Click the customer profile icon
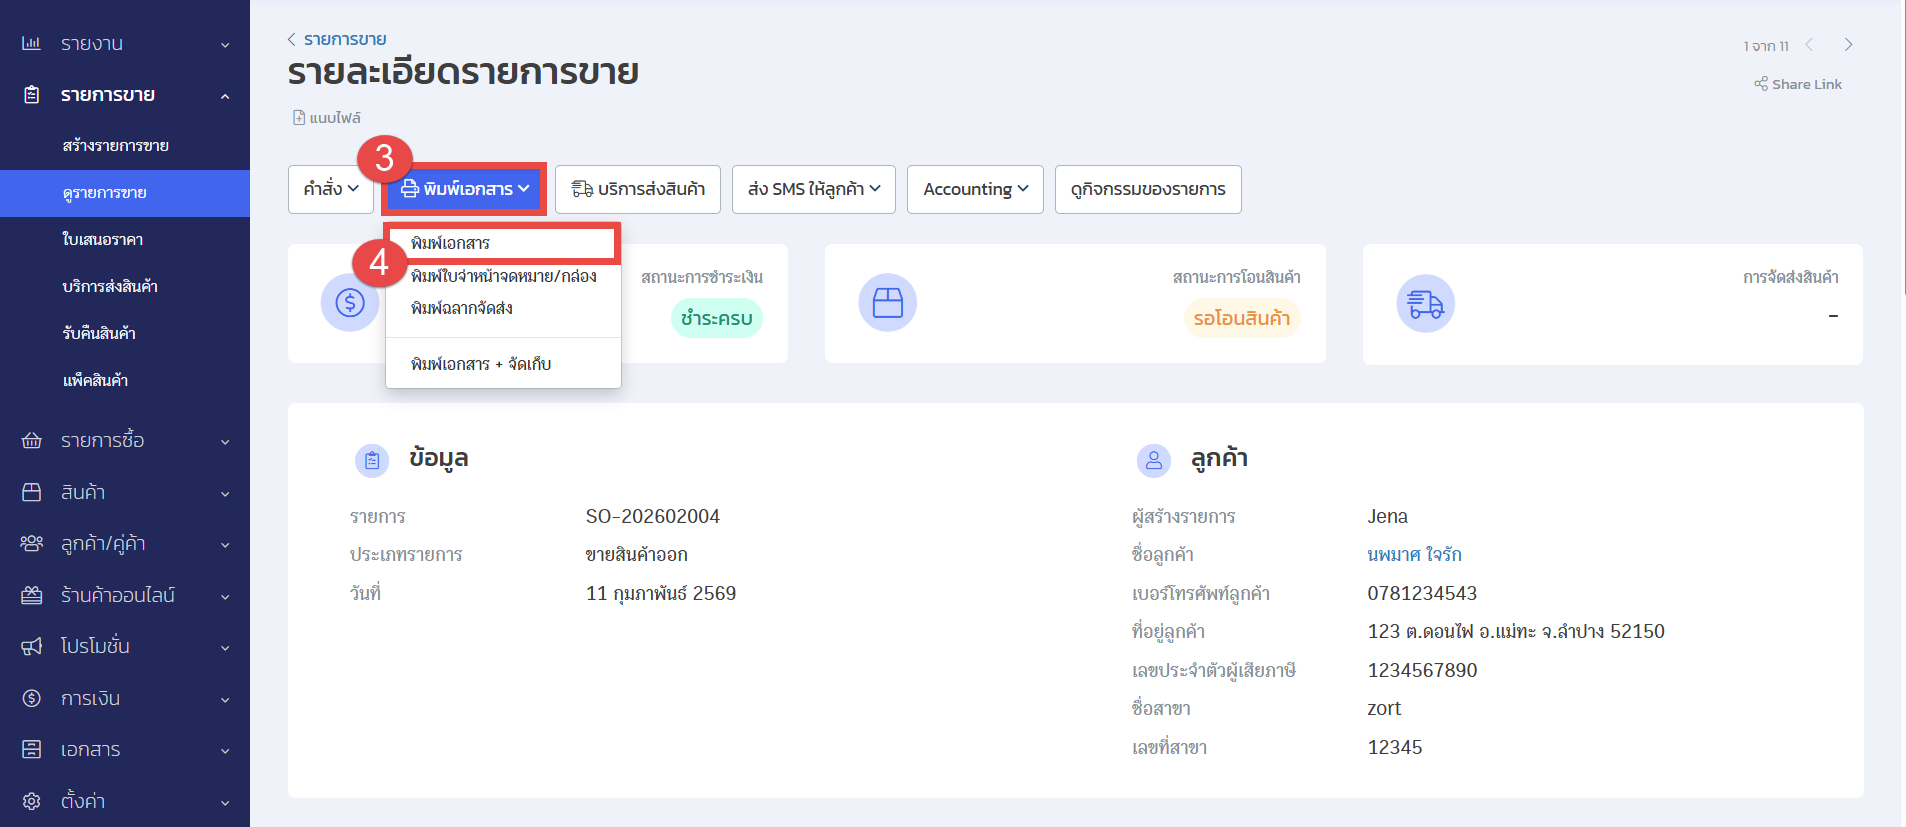 1153,460
